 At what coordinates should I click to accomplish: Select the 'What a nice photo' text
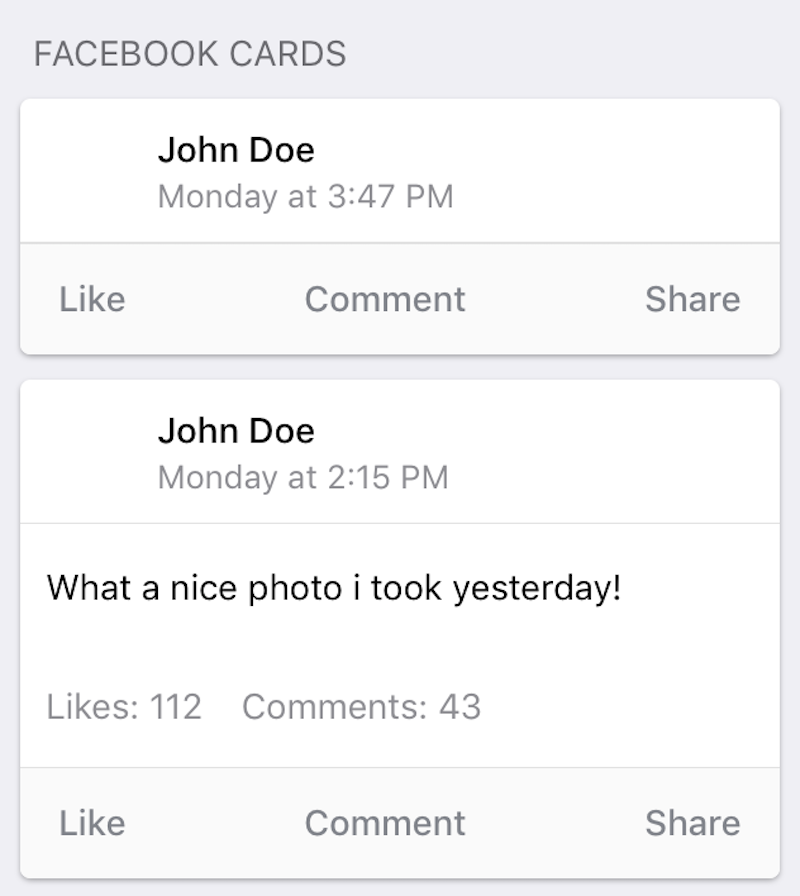click(x=334, y=588)
